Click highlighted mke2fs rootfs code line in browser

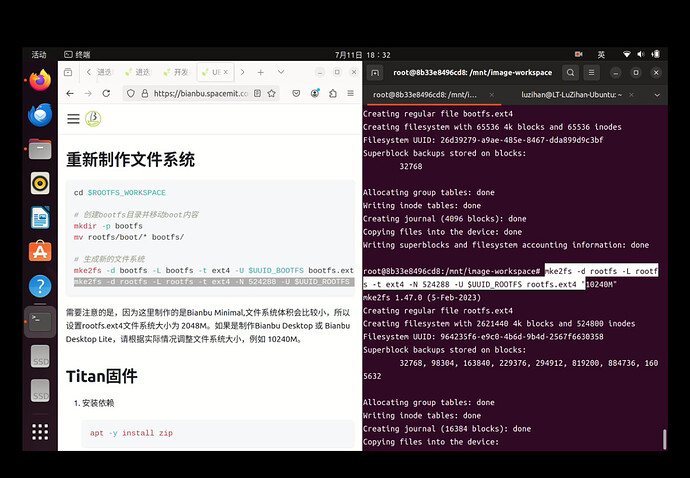tap(214, 282)
